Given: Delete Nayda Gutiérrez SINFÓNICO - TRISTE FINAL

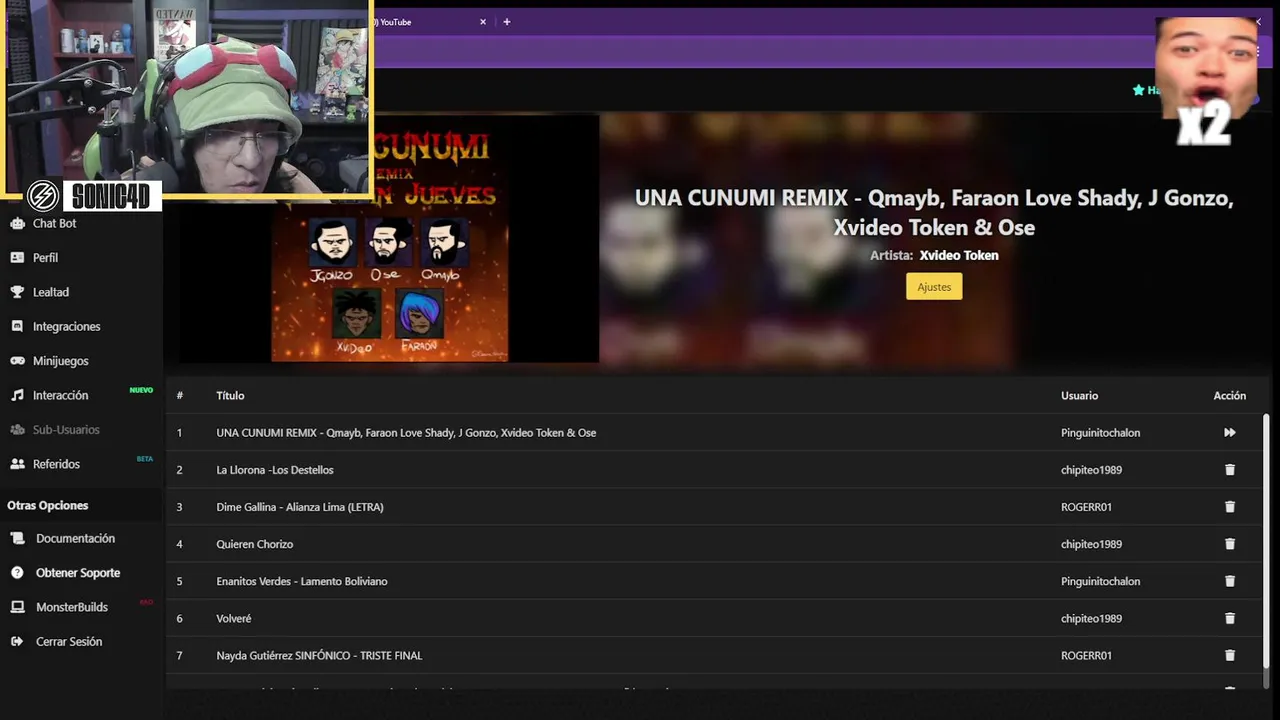Looking at the screenshot, I should point(1230,655).
